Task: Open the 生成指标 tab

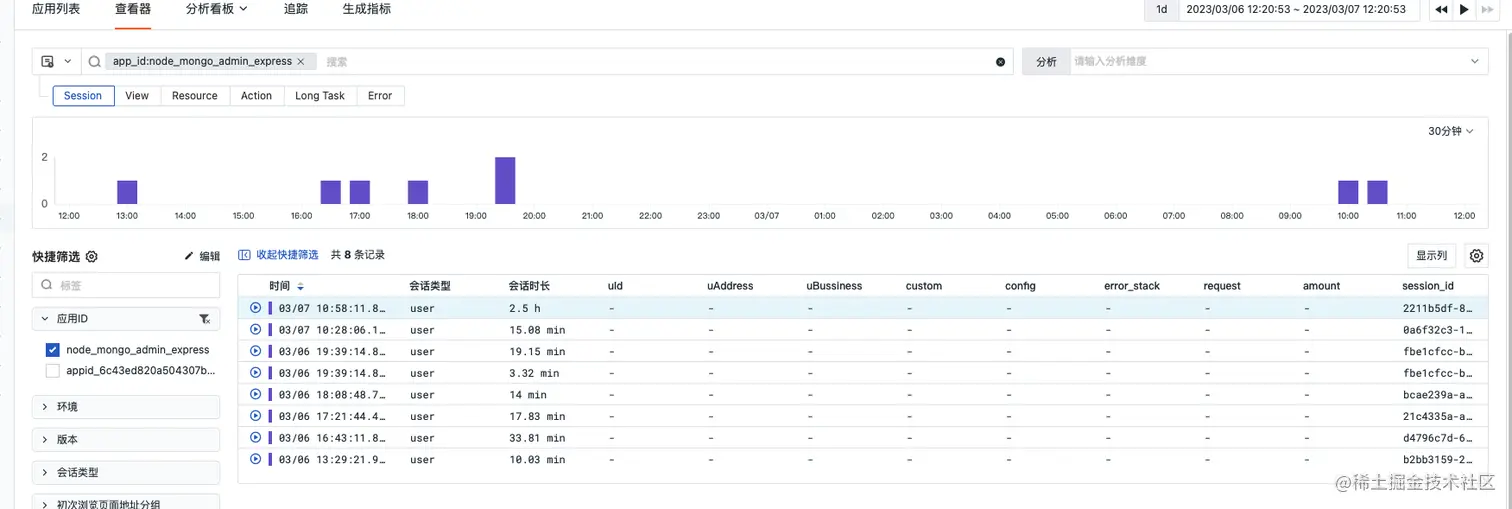Action: coord(367,9)
